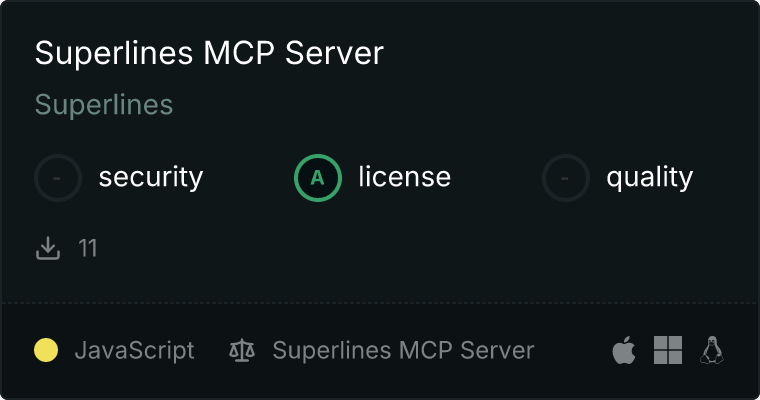Click the download count 11

pyautogui.click(x=88, y=248)
